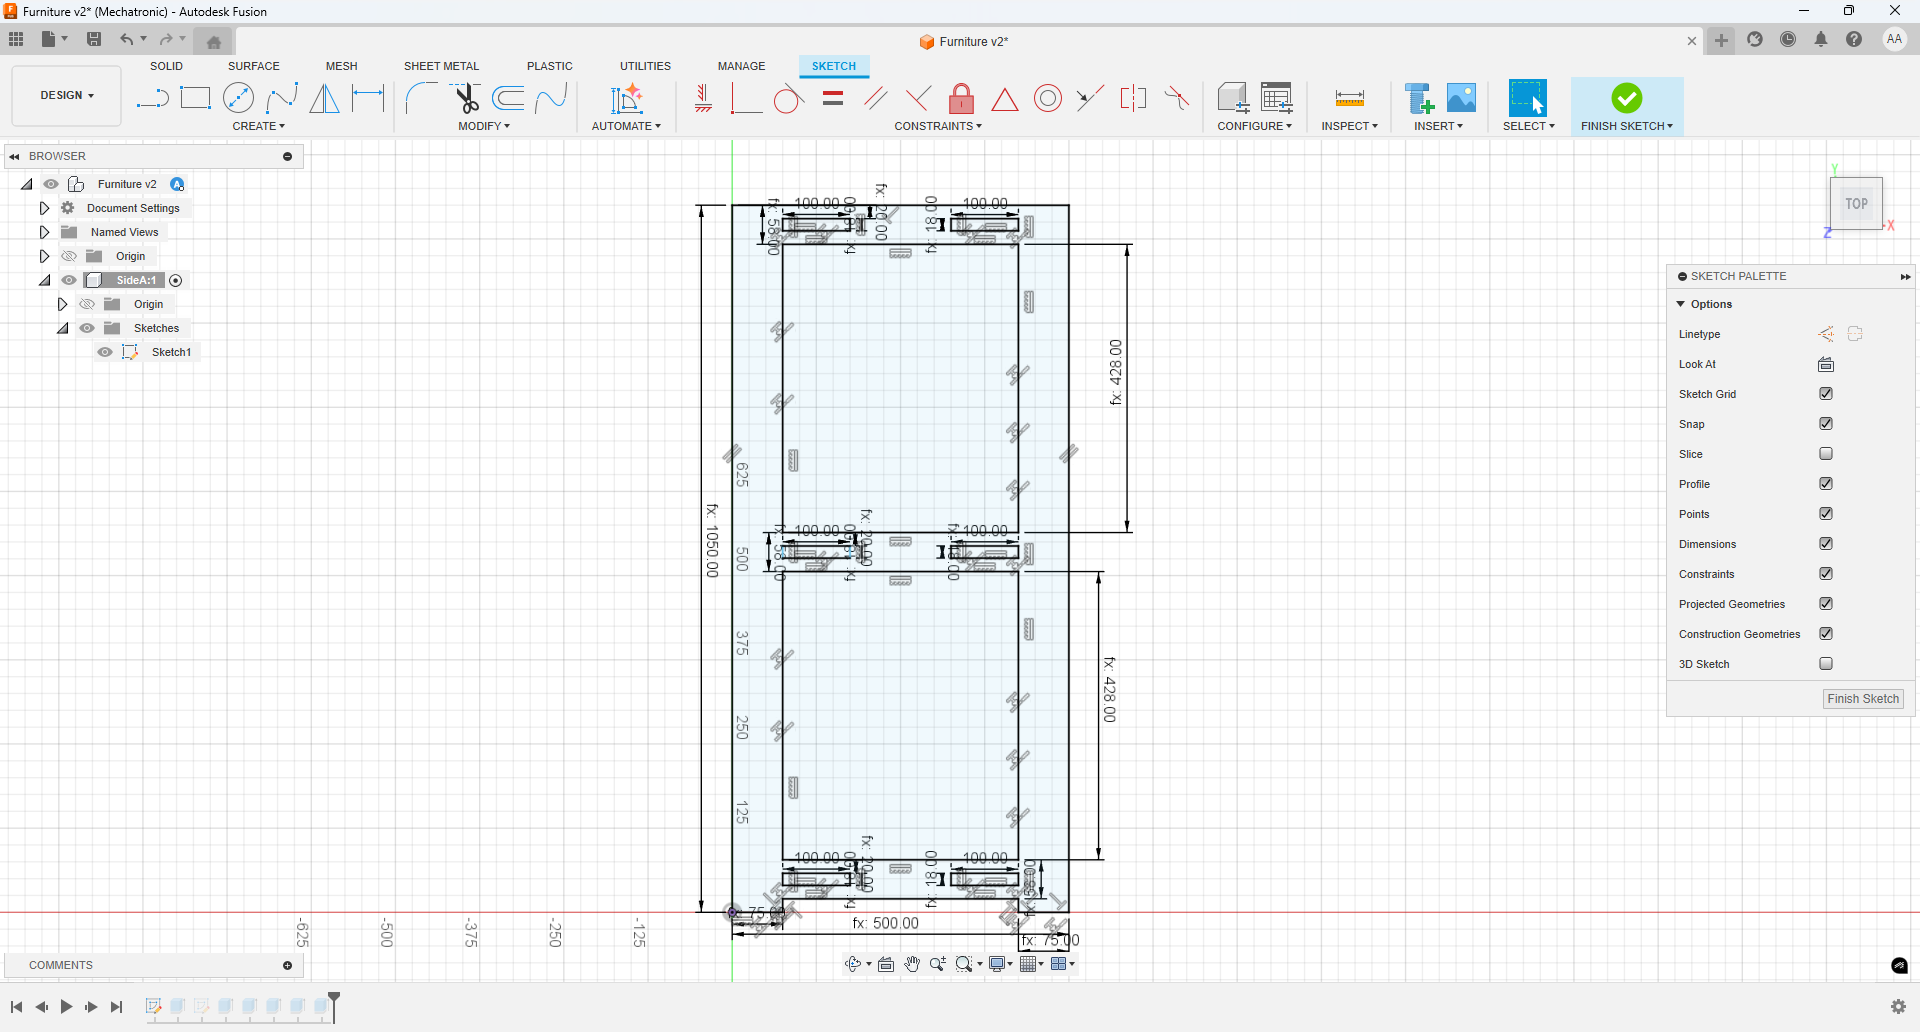Toggle the Sketch Grid checkbox
1920x1032 pixels.
[x=1826, y=394]
